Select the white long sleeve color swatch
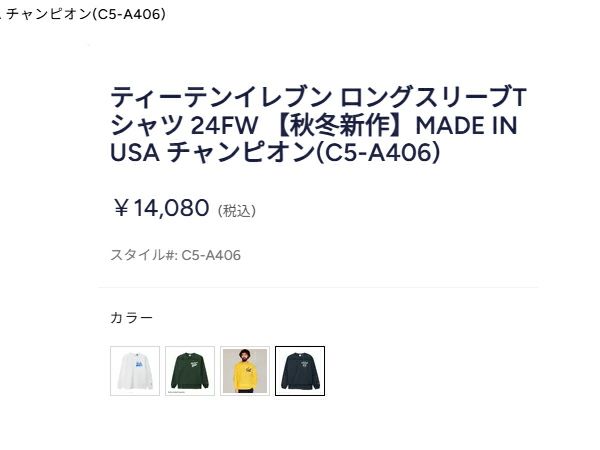Viewport: 600px width, 450px height. tap(135, 371)
